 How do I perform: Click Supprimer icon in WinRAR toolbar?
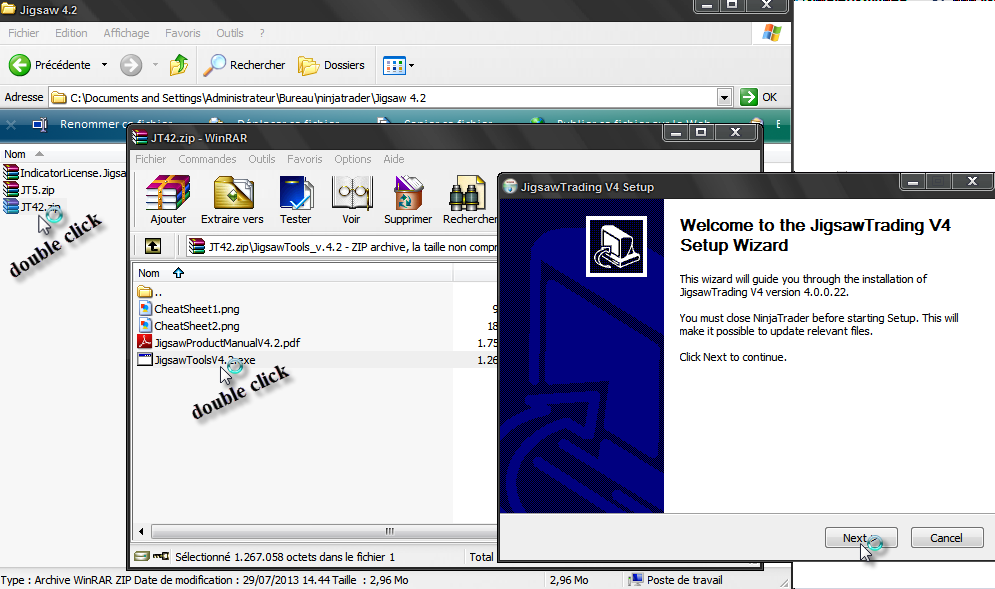407,192
